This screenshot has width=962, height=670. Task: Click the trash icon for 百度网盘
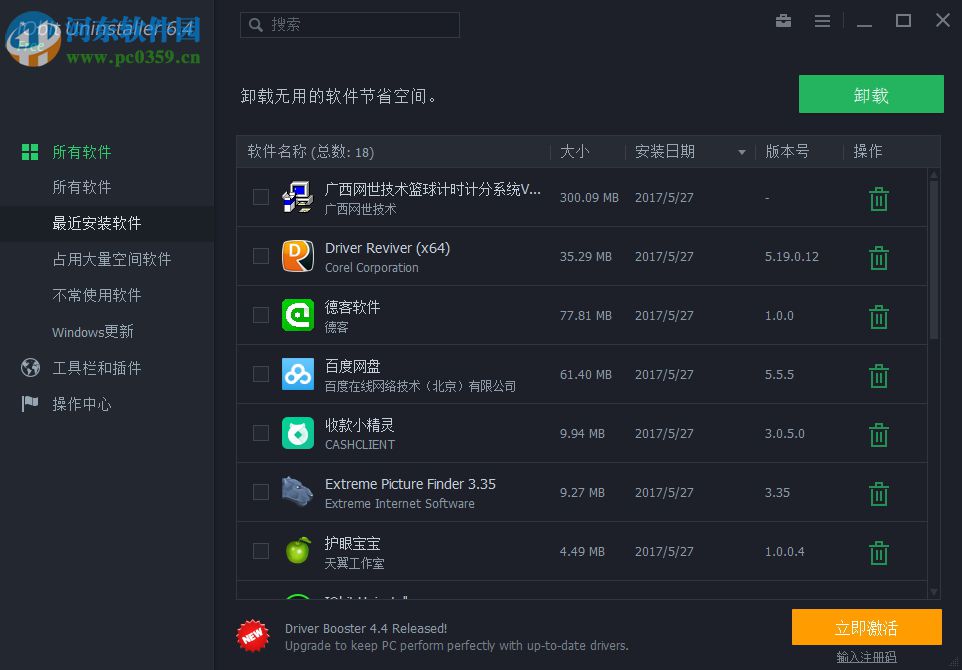[878, 375]
